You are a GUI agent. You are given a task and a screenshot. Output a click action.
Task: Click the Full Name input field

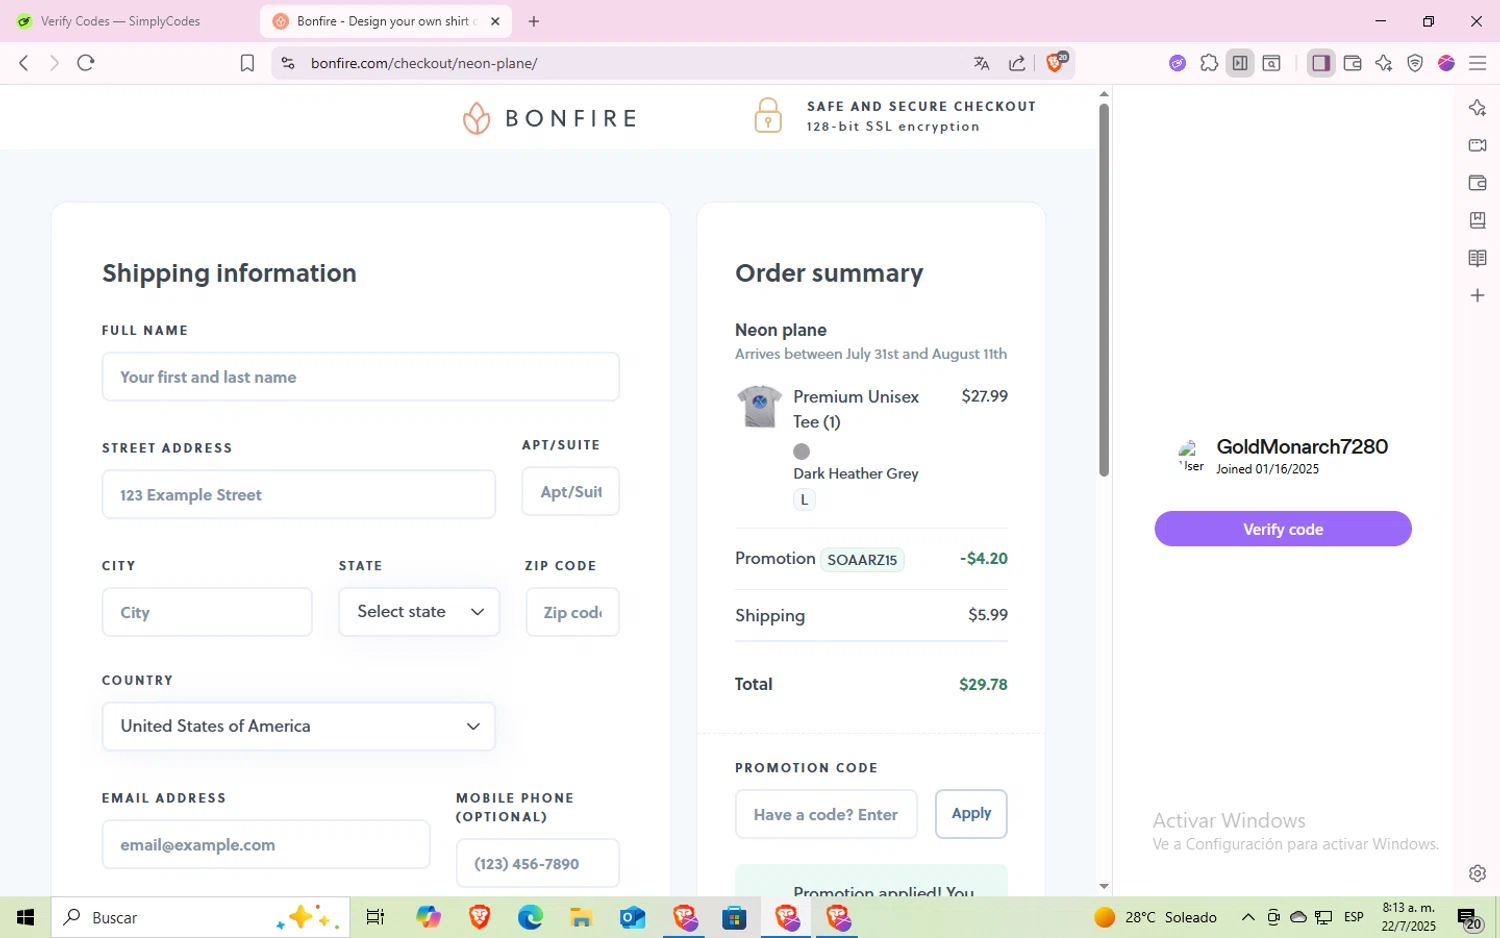coord(360,377)
